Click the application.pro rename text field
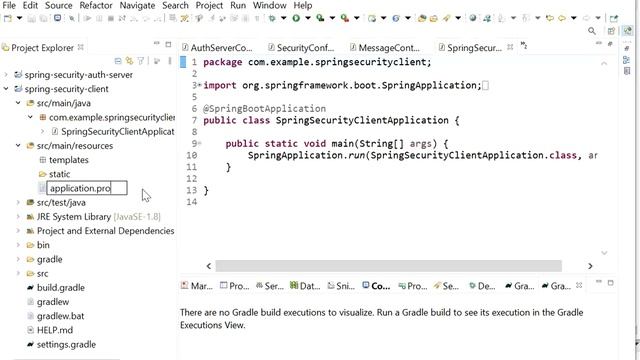This screenshot has width=640, height=360. (x=87, y=188)
